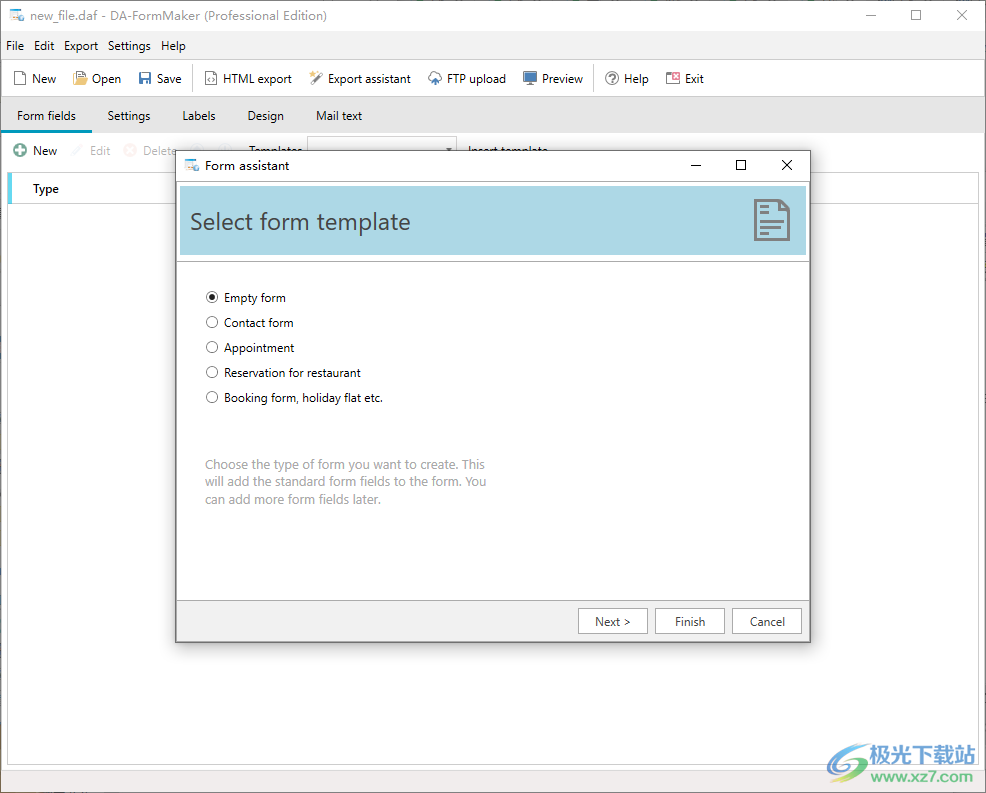Click the New file toolbar icon
This screenshot has height=793, width=986.
coord(20,79)
